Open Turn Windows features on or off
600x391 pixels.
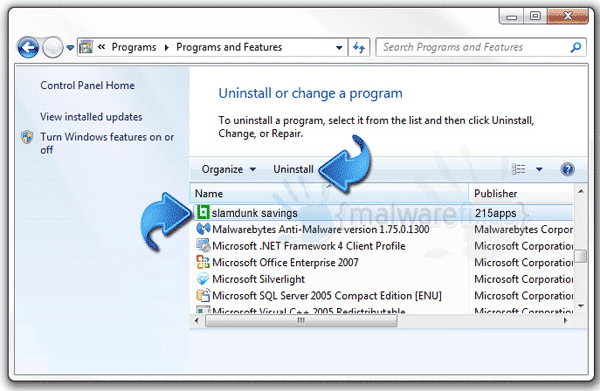pyautogui.click(x=107, y=143)
